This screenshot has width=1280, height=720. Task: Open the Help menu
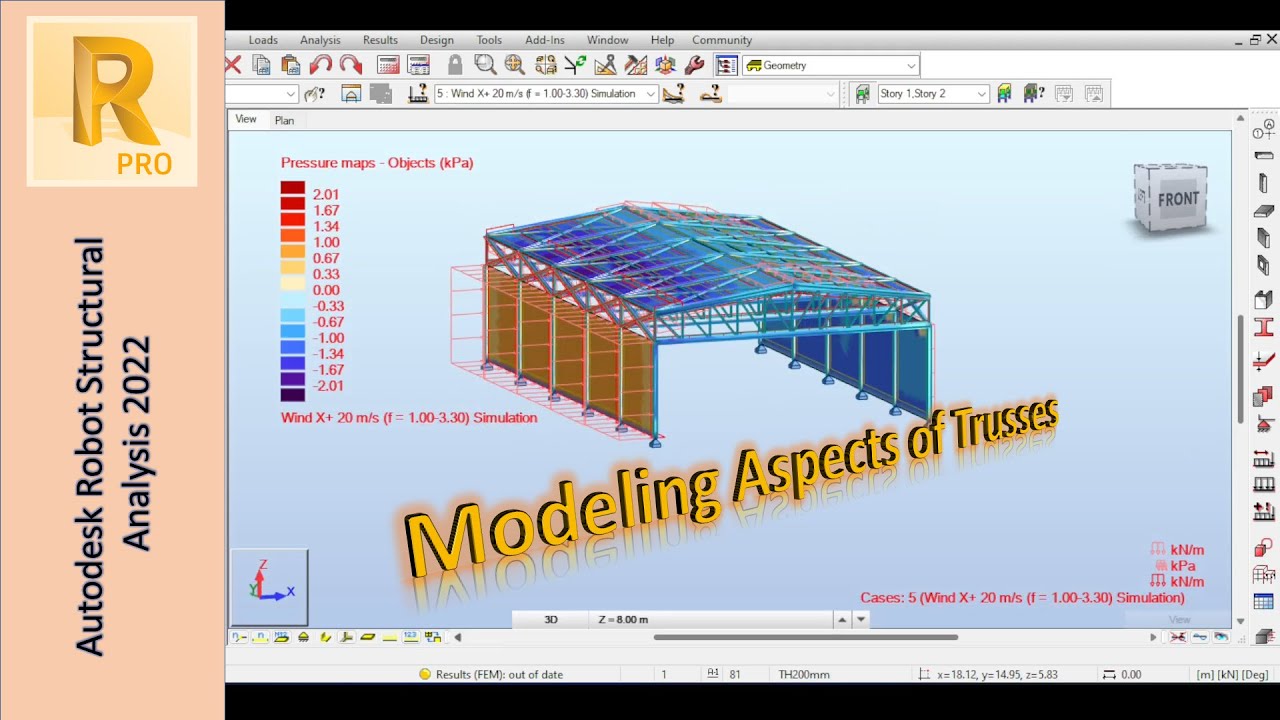662,40
